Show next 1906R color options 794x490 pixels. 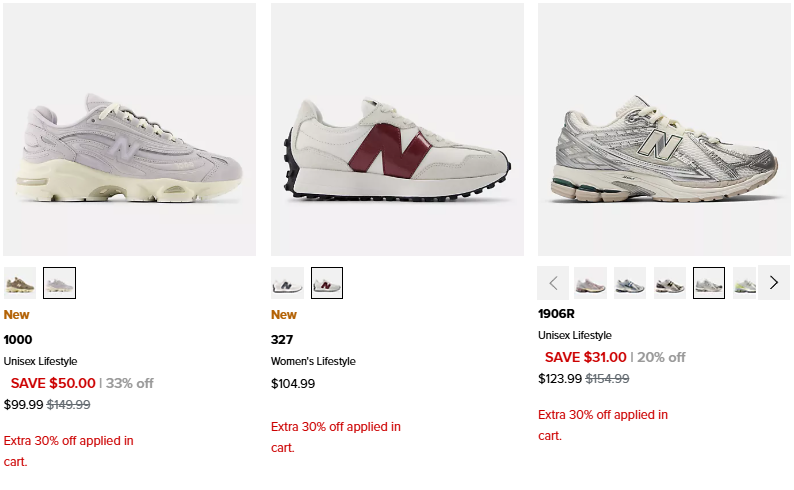click(x=773, y=283)
